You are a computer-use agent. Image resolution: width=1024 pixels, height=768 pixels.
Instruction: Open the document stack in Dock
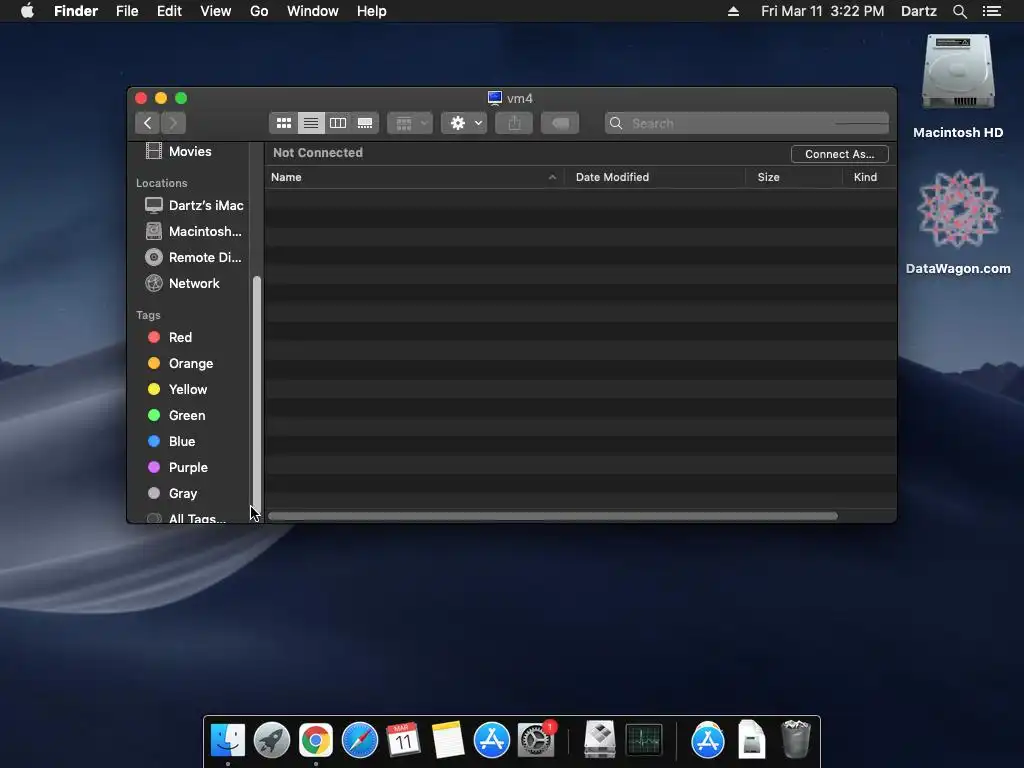[x=752, y=740]
